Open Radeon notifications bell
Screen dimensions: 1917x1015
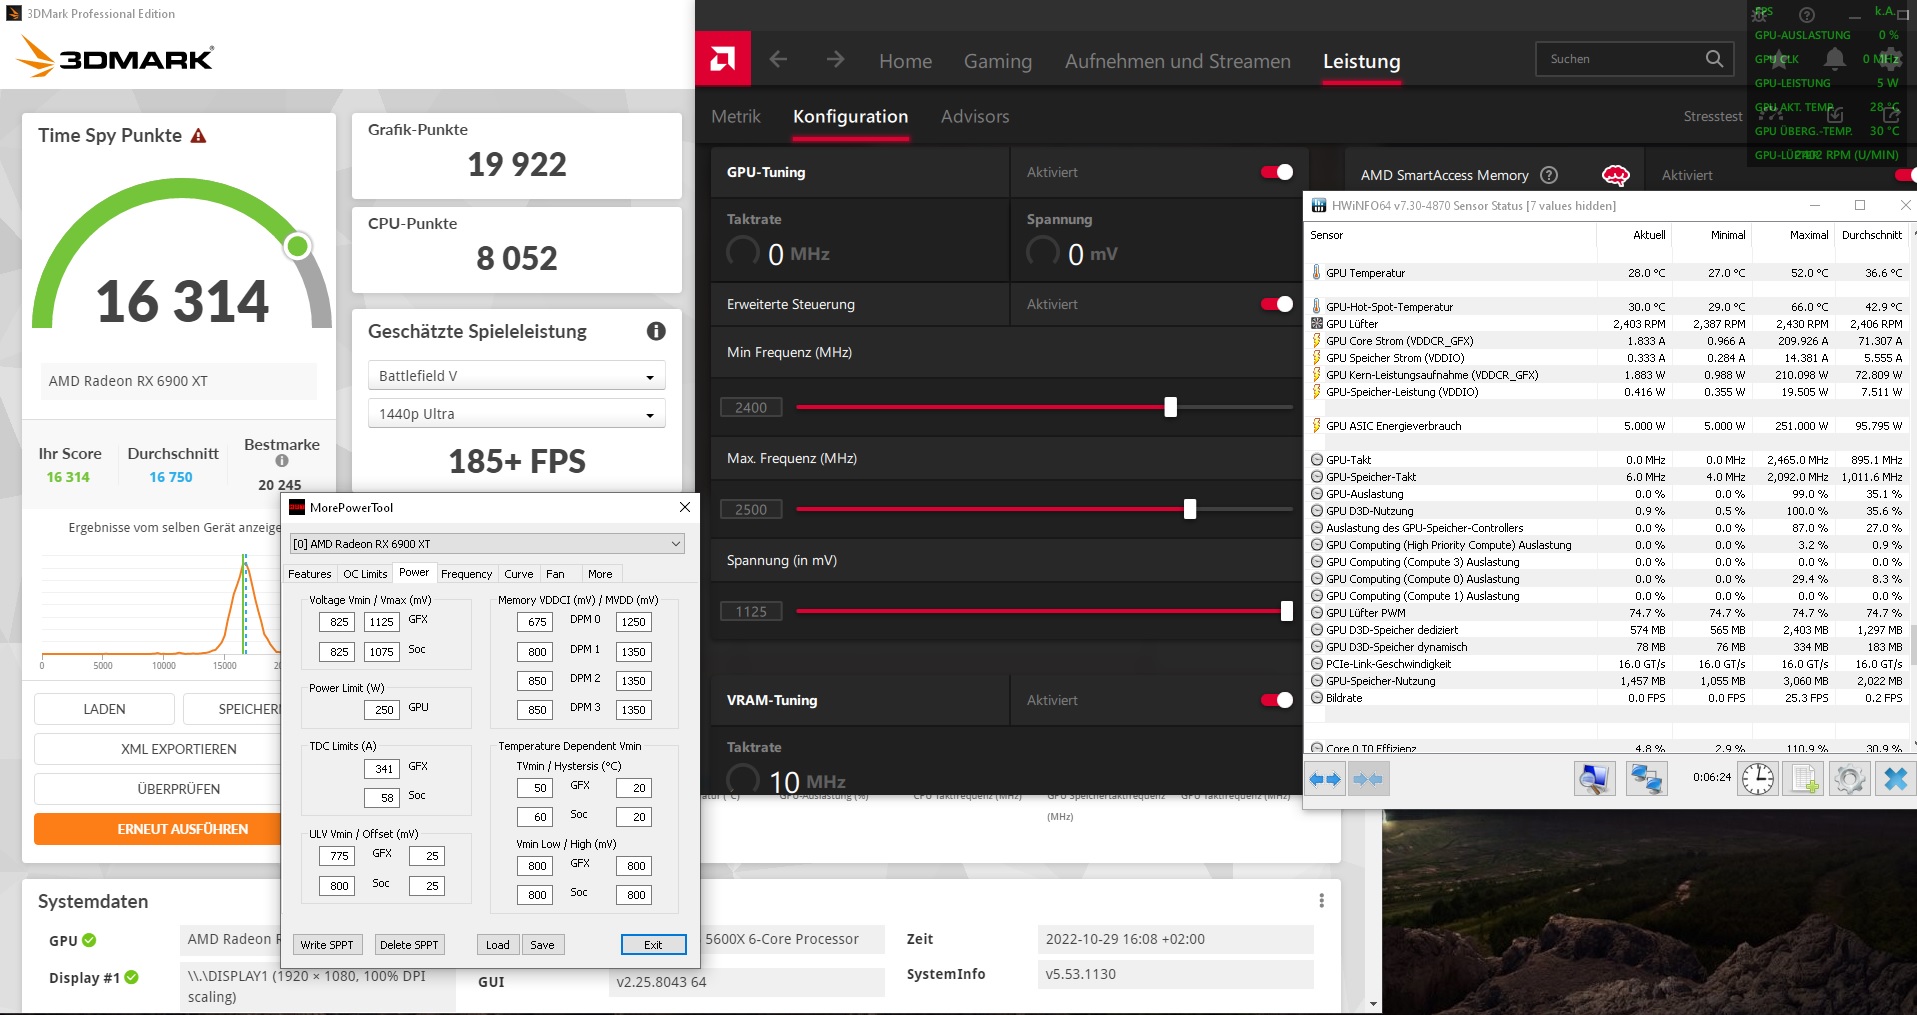point(1834,59)
